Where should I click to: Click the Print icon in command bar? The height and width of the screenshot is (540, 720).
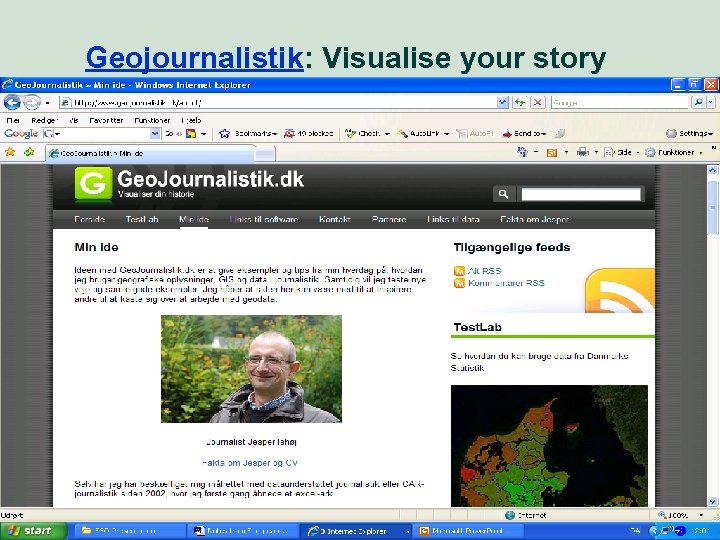tap(582, 152)
